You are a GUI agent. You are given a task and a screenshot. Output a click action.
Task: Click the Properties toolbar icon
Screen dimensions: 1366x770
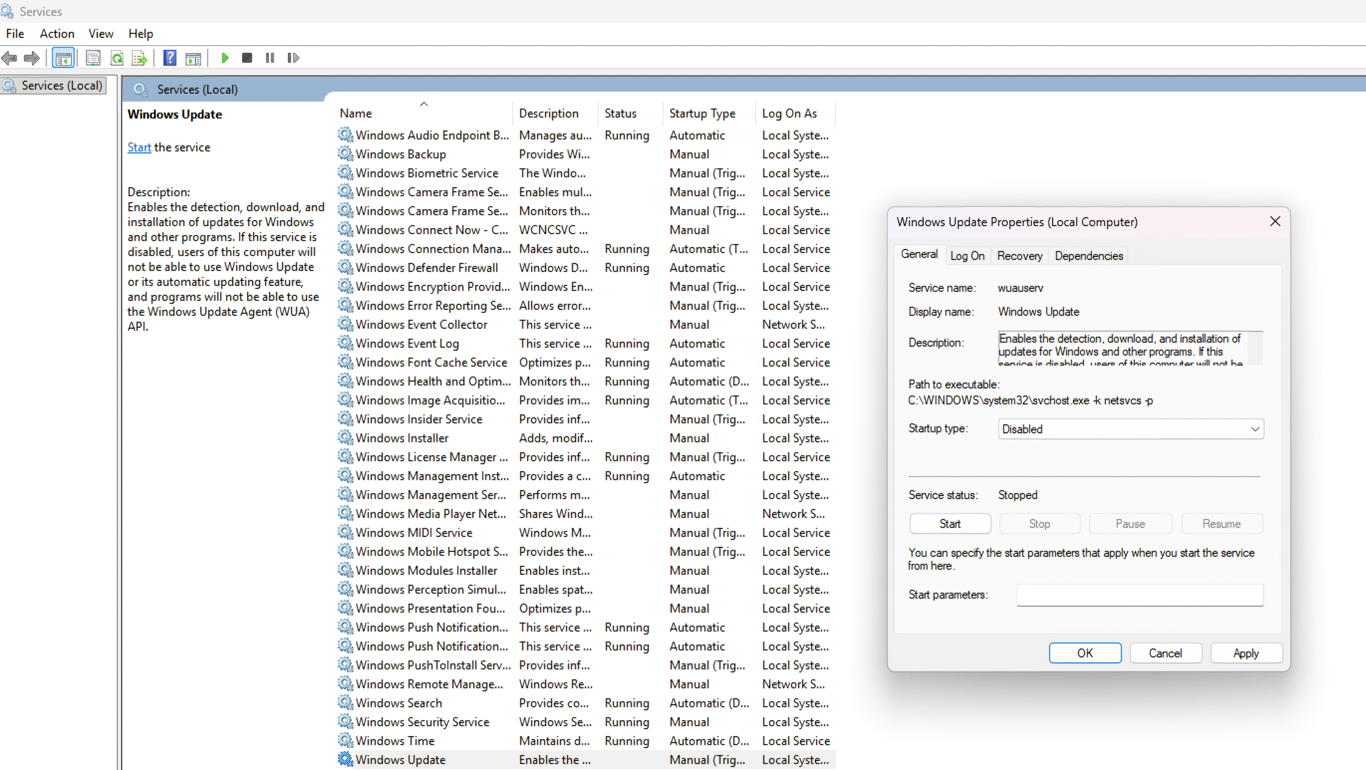pyautogui.click(x=93, y=58)
